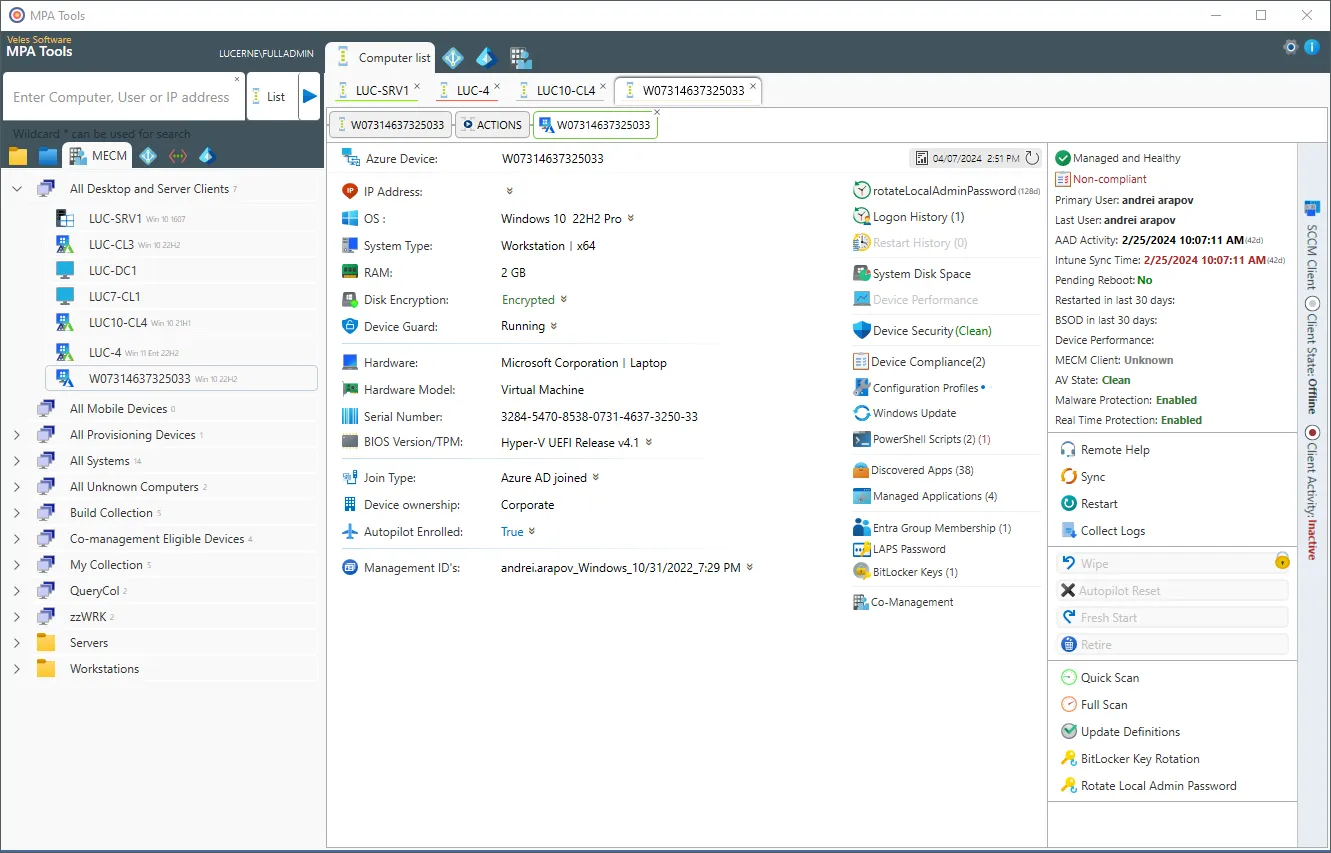Open the ACTIONS tab
Viewport: 1331px width, 853px height.
click(491, 124)
